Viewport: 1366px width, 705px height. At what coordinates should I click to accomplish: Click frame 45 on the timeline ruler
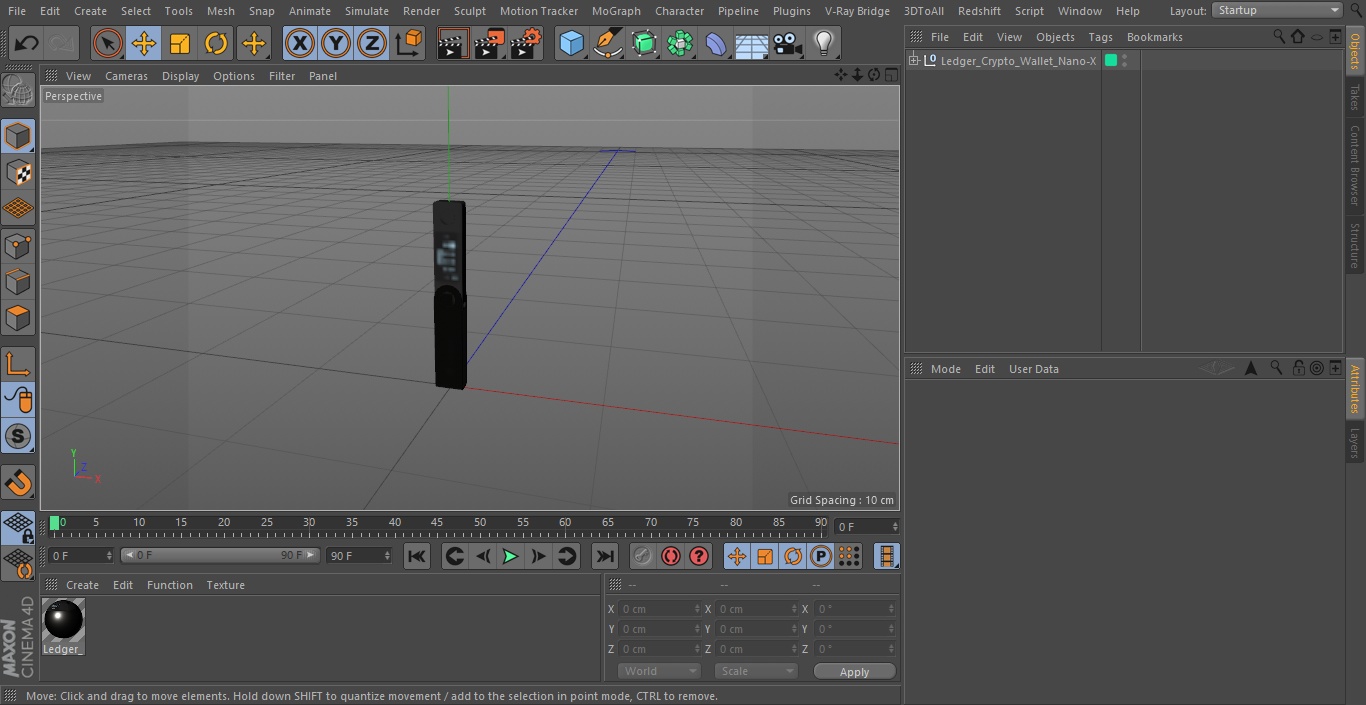[437, 523]
